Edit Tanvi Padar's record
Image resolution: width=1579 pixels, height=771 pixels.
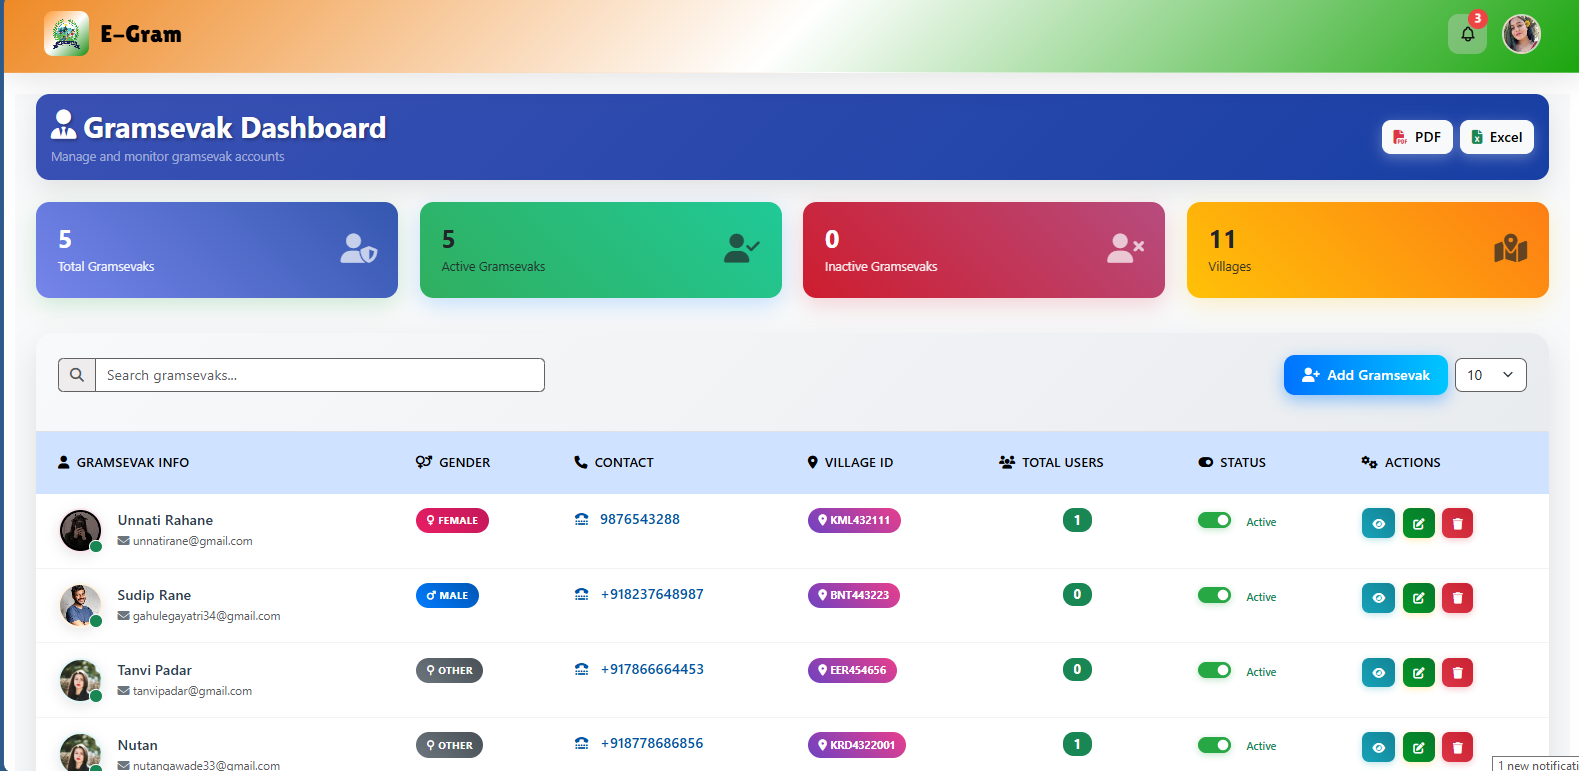1418,672
